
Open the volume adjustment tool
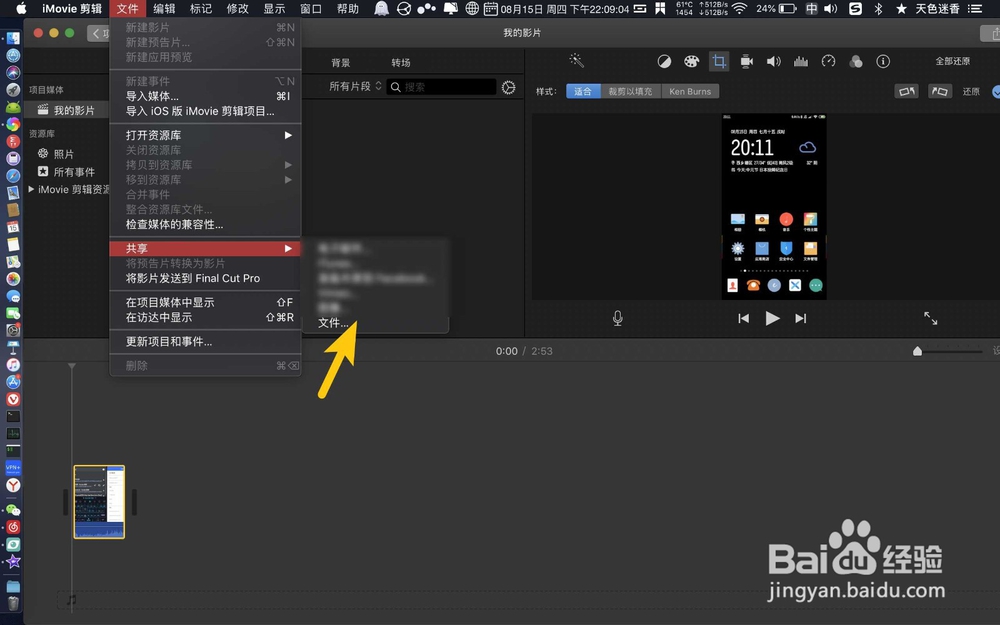coord(774,61)
